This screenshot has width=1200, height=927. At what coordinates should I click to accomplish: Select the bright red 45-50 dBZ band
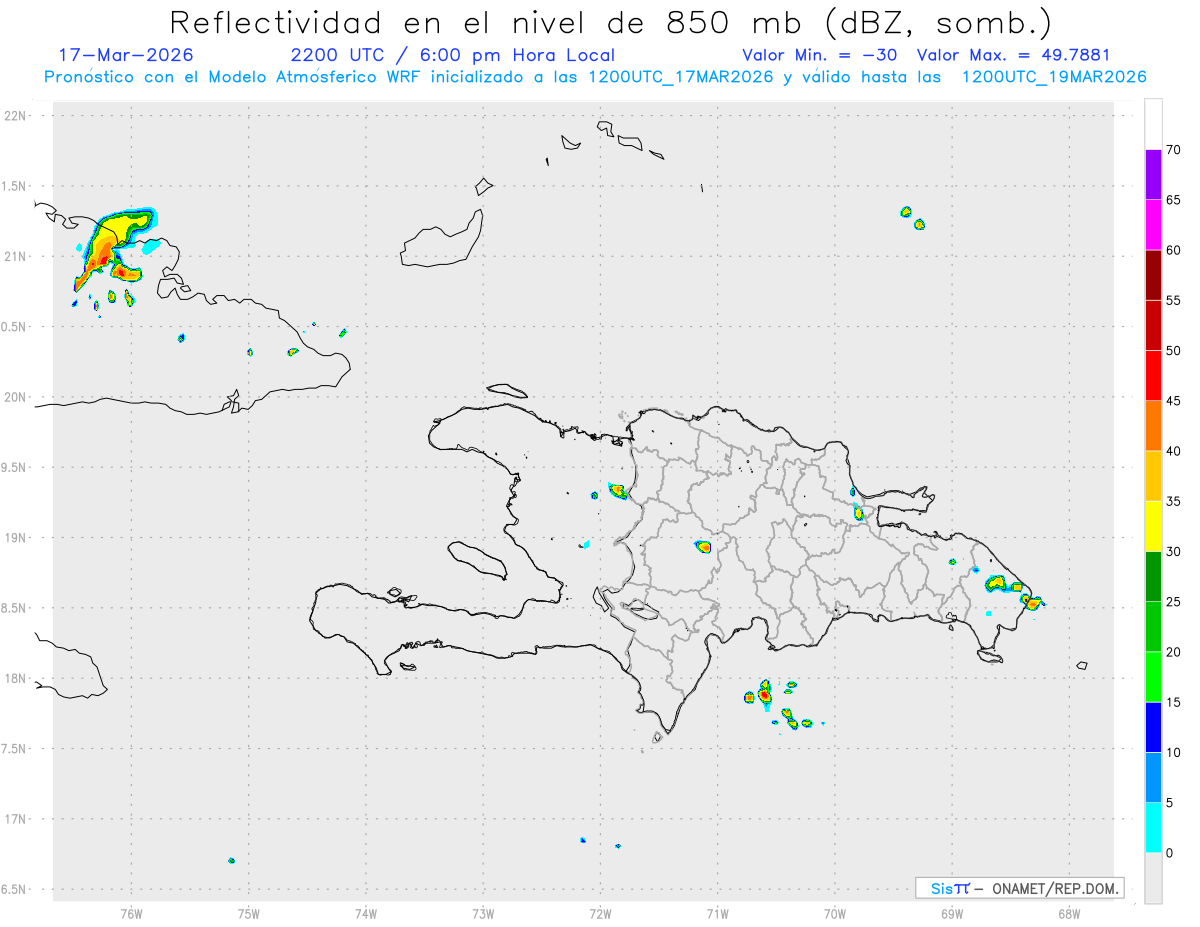coord(1153,376)
